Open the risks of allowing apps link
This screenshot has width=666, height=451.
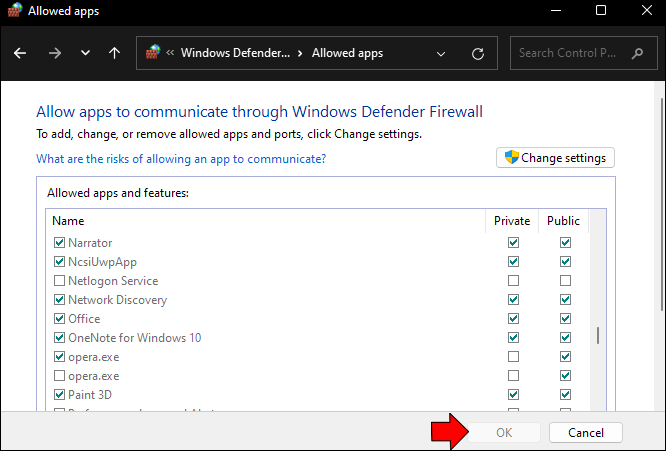click(181, 158)
